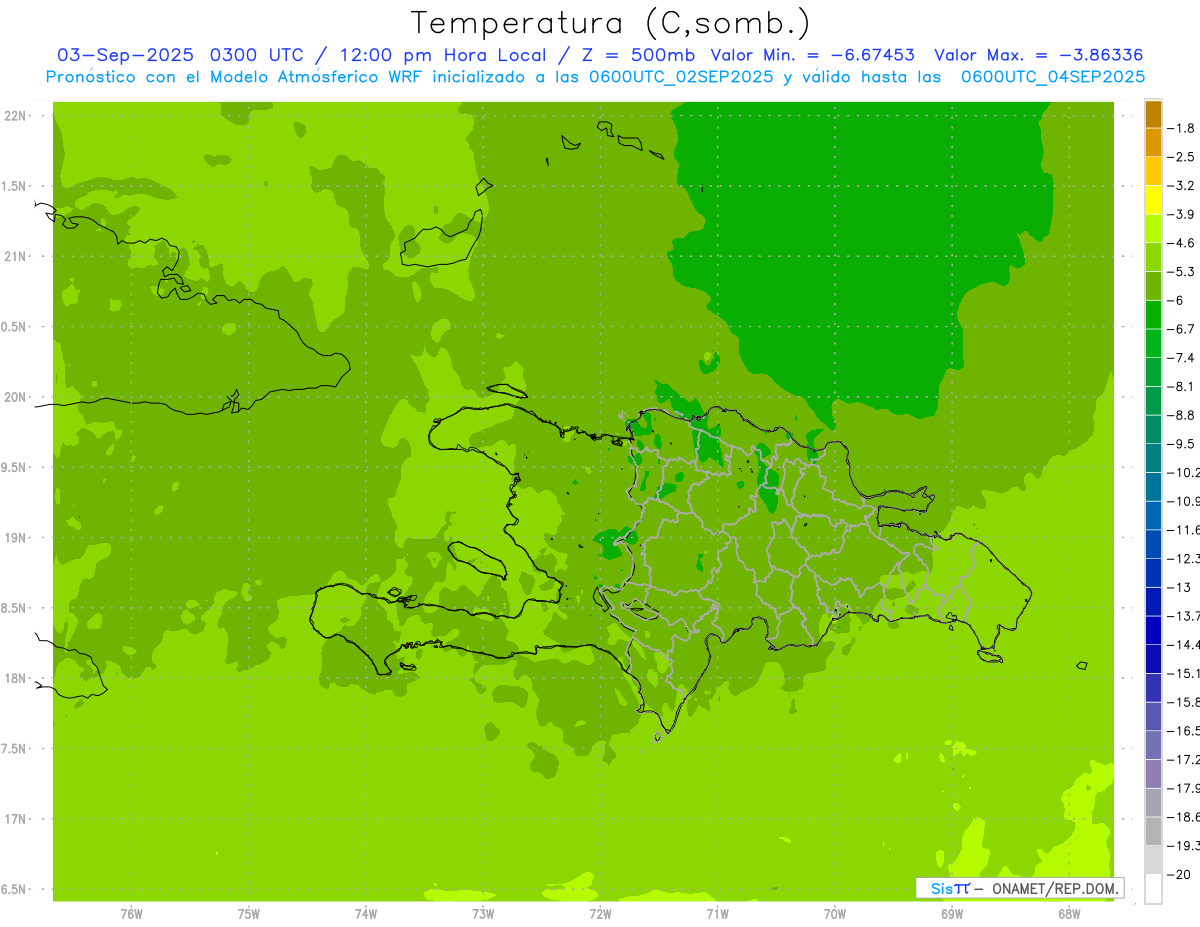Click "Valor Min. = -6.67453" readout
Viewport: 1200px width, 927px height.
[812, 55]
